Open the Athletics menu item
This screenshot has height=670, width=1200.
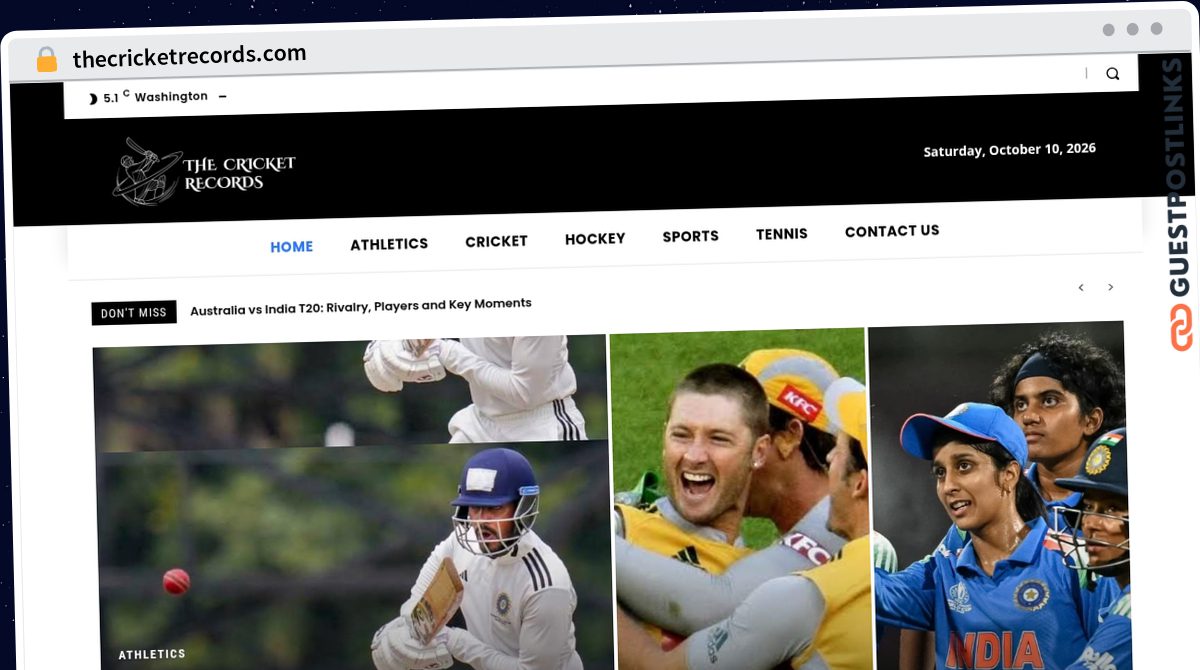389,243
